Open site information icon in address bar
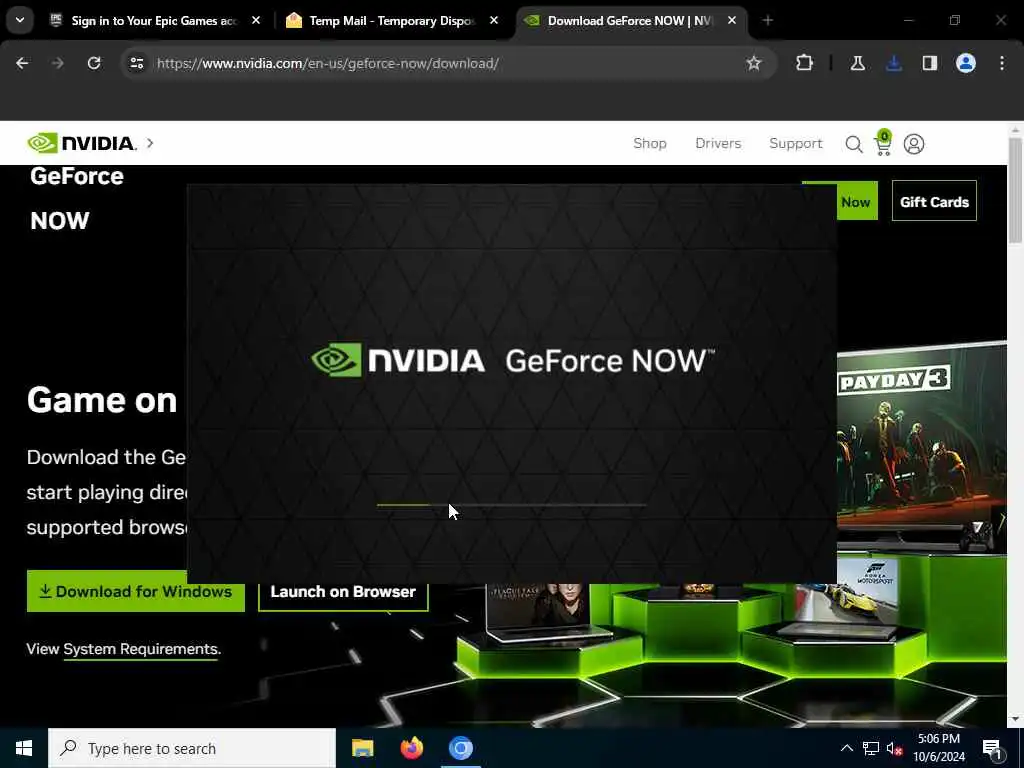The height and width of the screenshot is (768, 1024). point(136,63)
